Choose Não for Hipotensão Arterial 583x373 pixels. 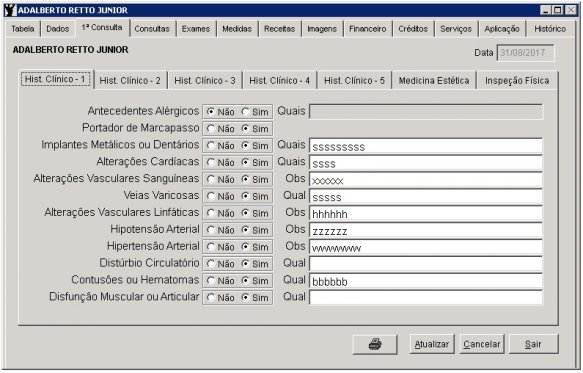[220, 230]
